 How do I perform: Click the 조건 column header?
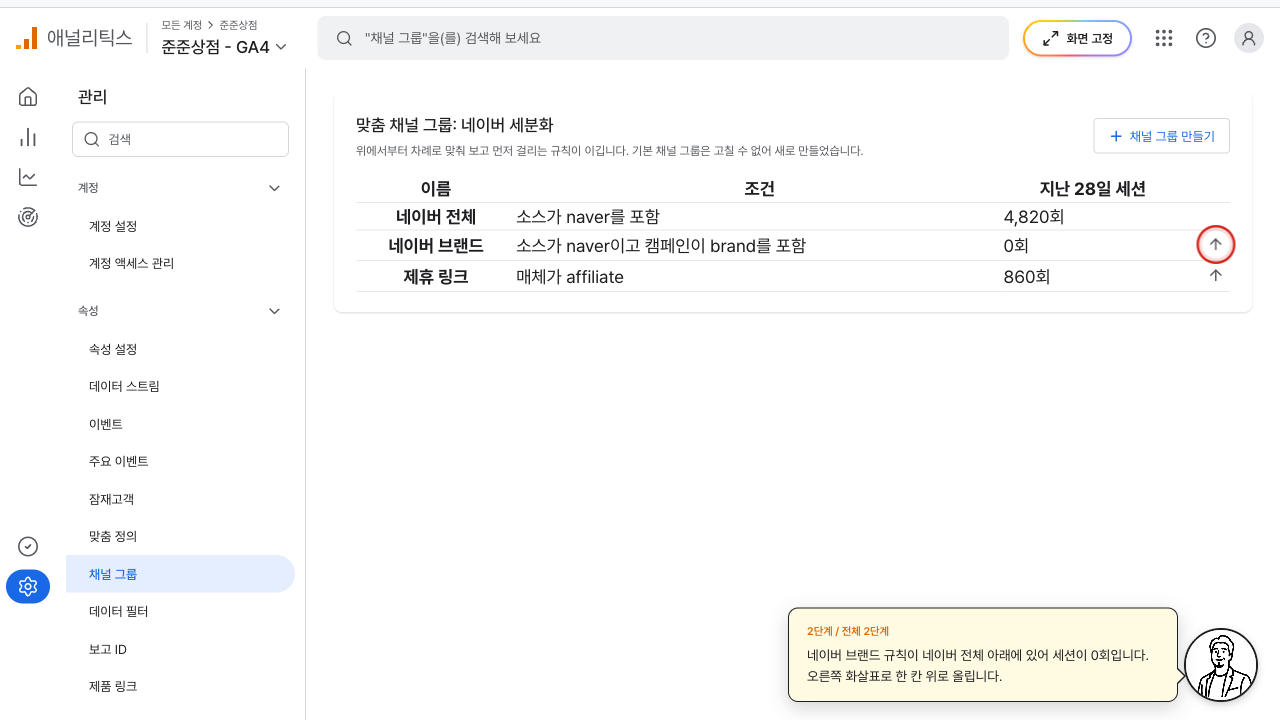point(759,189)
